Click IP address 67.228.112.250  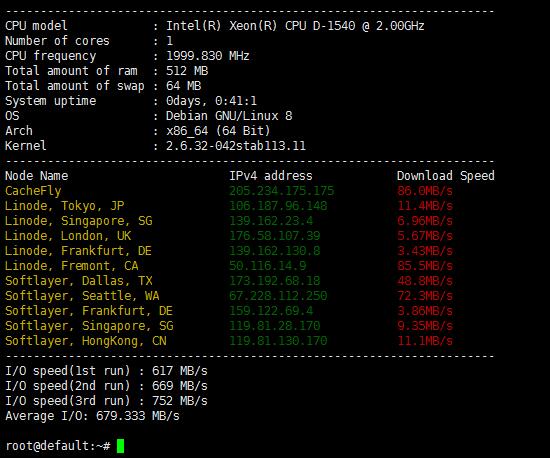tap(278, 296)
